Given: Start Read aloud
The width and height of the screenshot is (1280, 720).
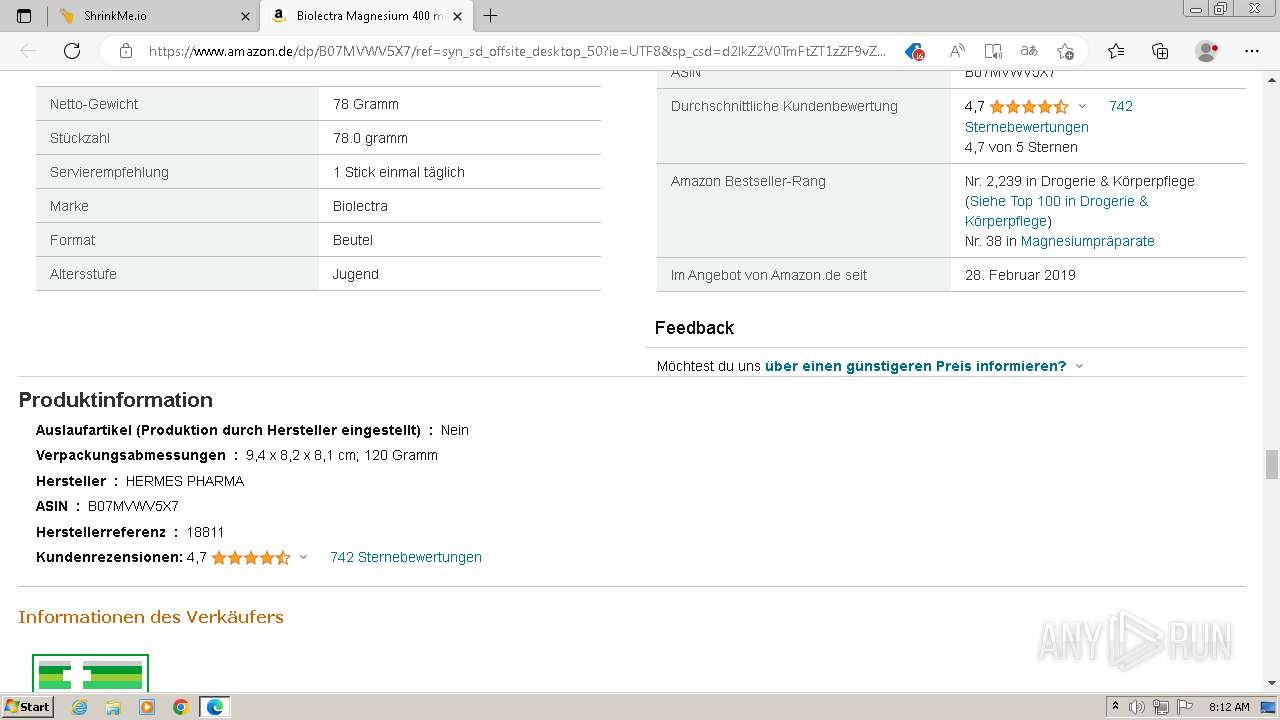Looking at the screenshot, I should click(957, 51).
